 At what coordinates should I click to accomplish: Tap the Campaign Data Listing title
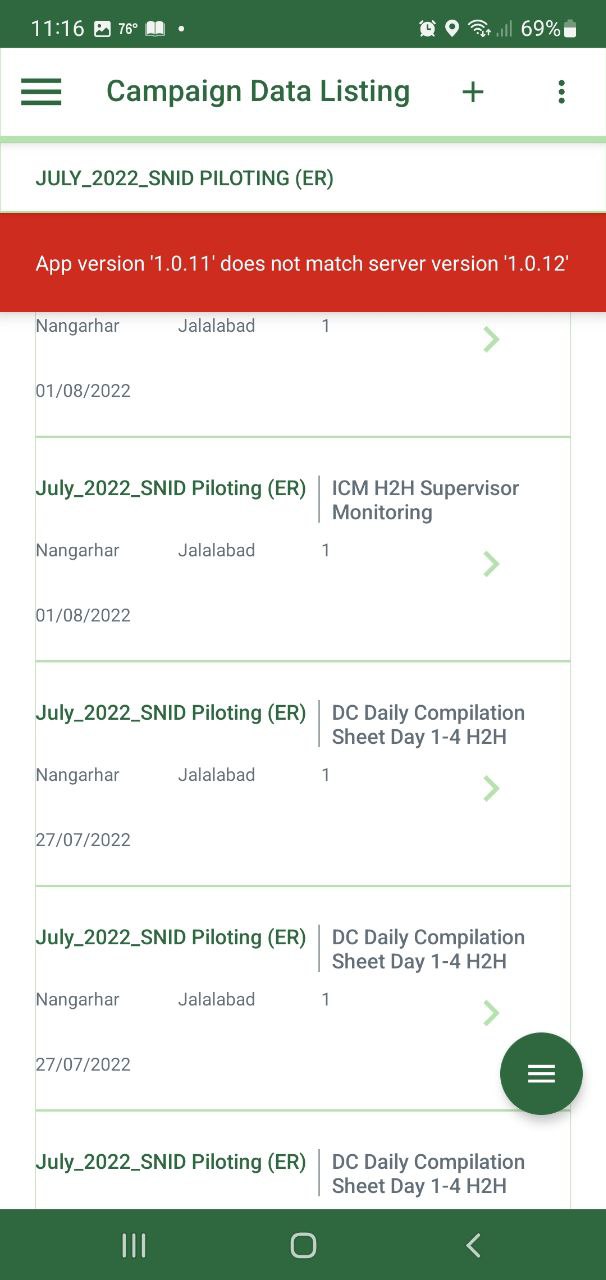click(257, 91)
